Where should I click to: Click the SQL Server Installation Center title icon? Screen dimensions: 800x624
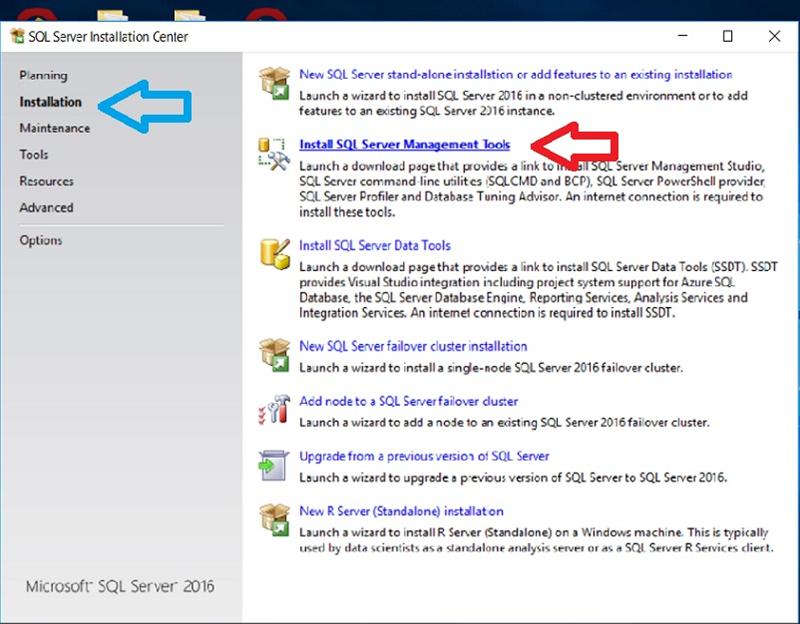click(x=17, y=37)
